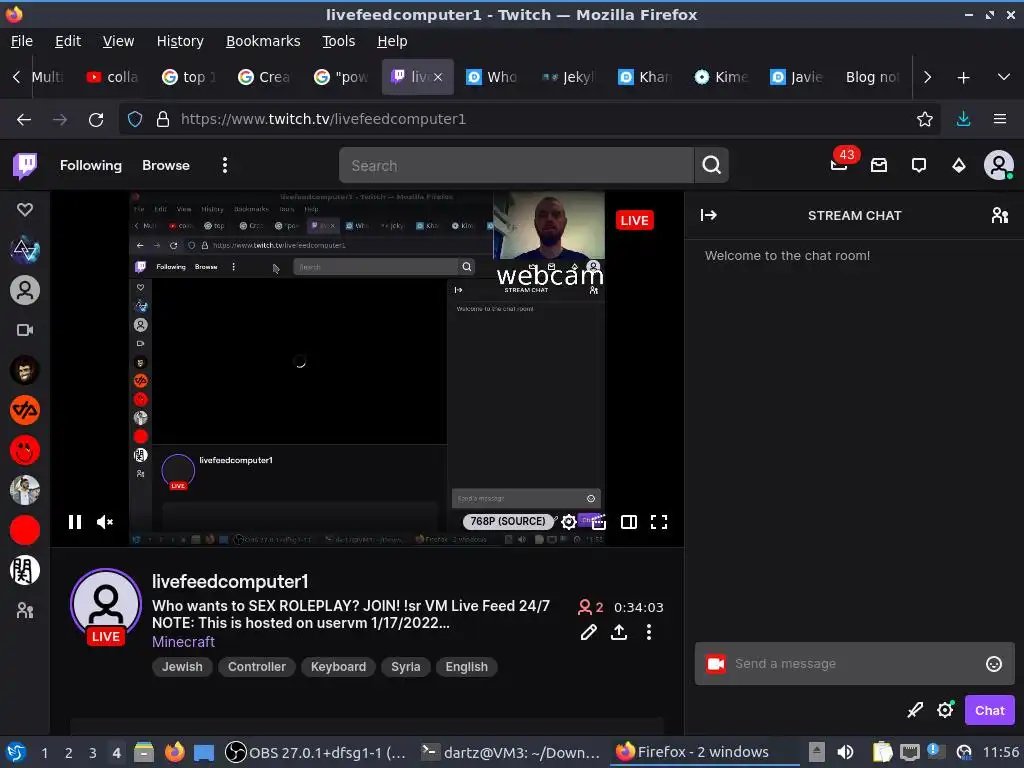The image size is (1024, 768).
Task: Share the stream via upload icon
Action: 618,632
